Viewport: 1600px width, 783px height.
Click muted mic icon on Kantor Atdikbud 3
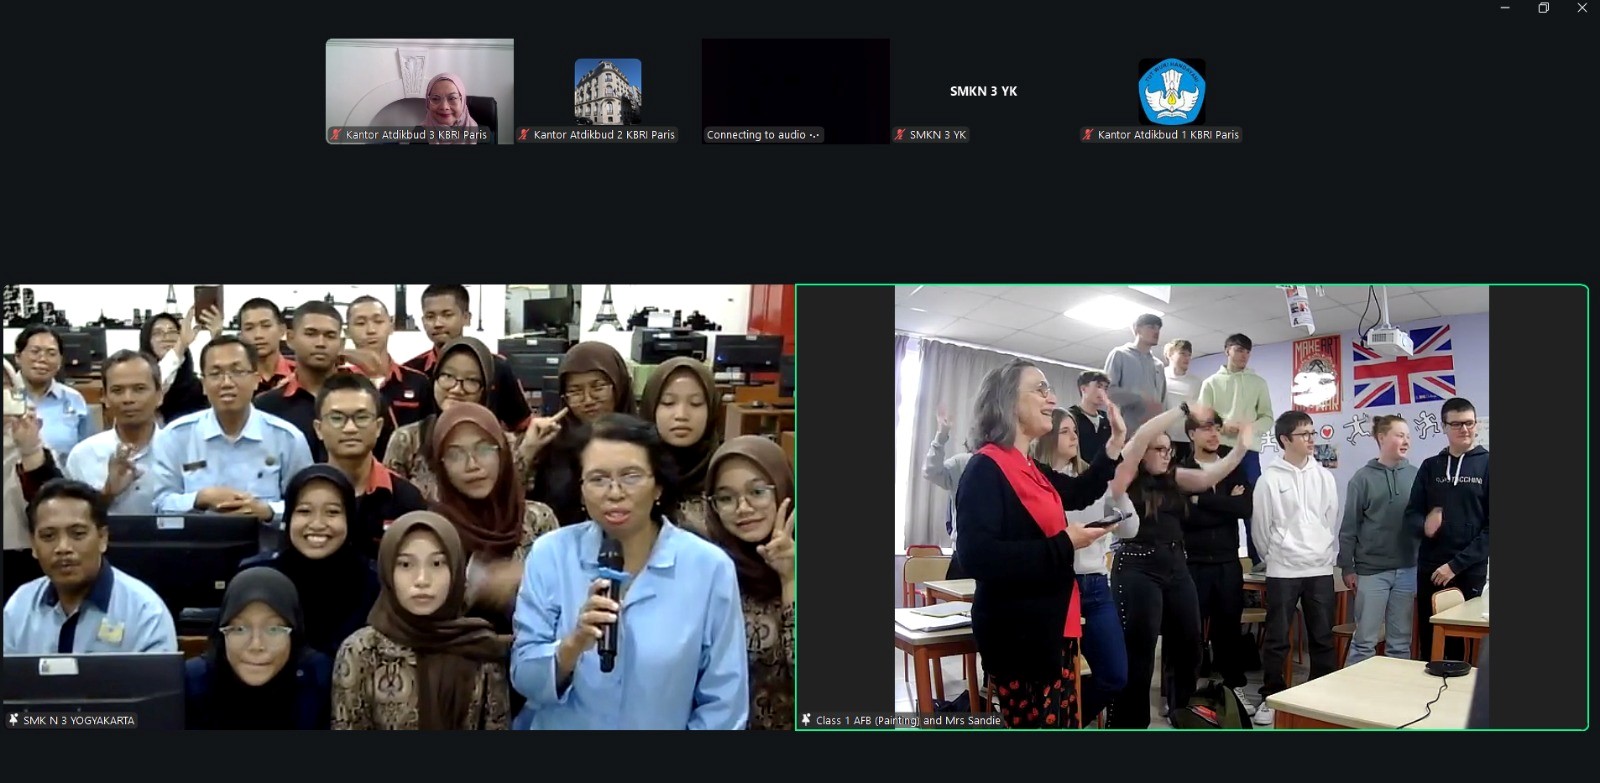[336, 135]
